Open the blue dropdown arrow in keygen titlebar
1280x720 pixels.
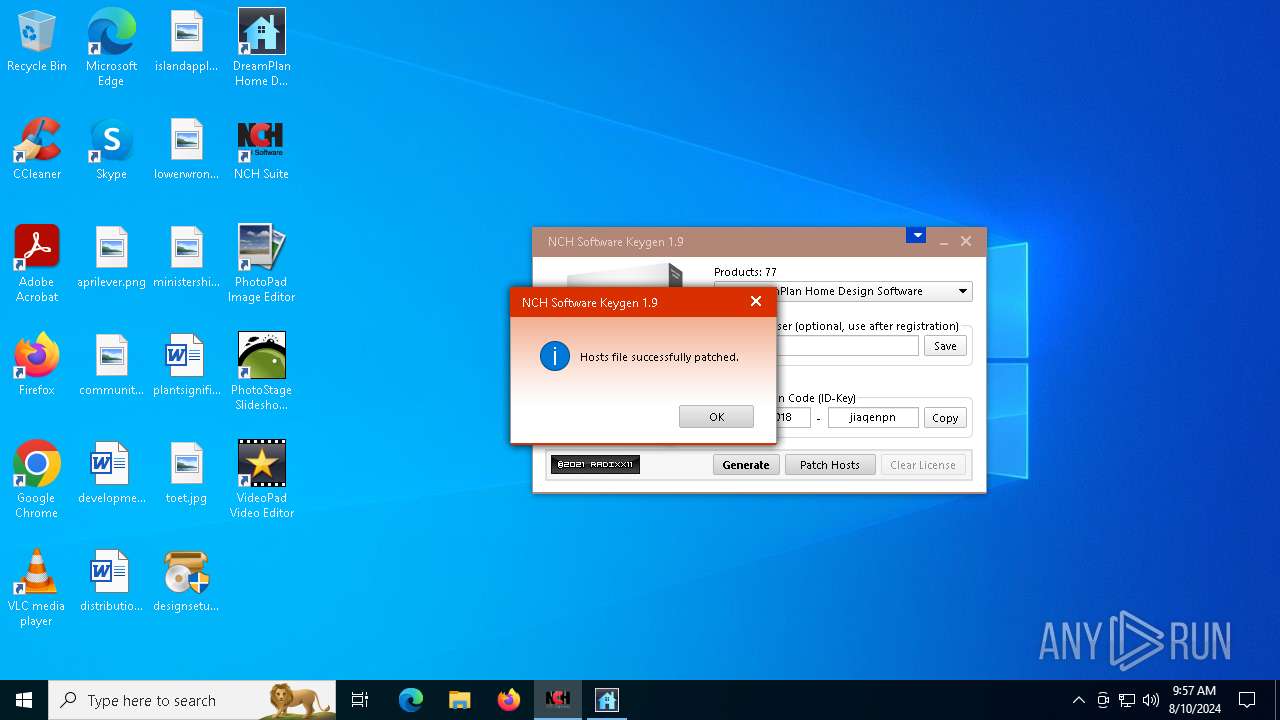pos(916,236)
